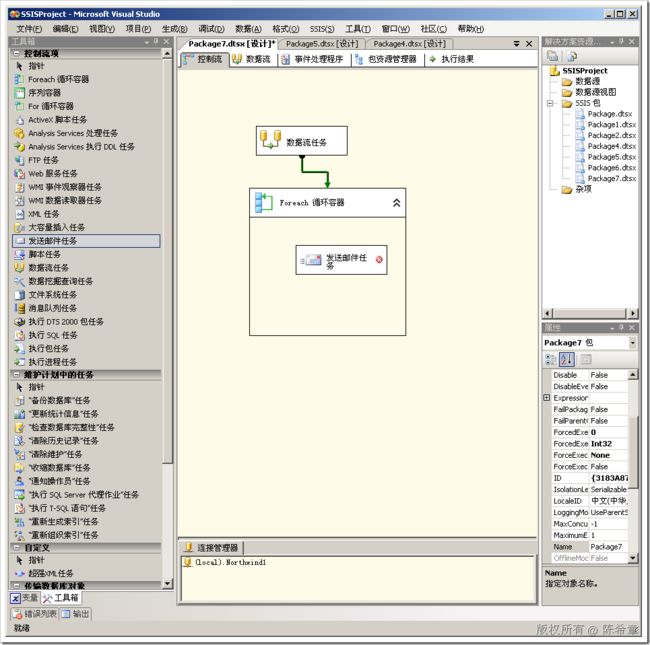Image resolution: width=650 pixels, height=645 pixels.
Task: Collapse the 传输数据库对象 toolbox section
Action: (x=17, y=585)
